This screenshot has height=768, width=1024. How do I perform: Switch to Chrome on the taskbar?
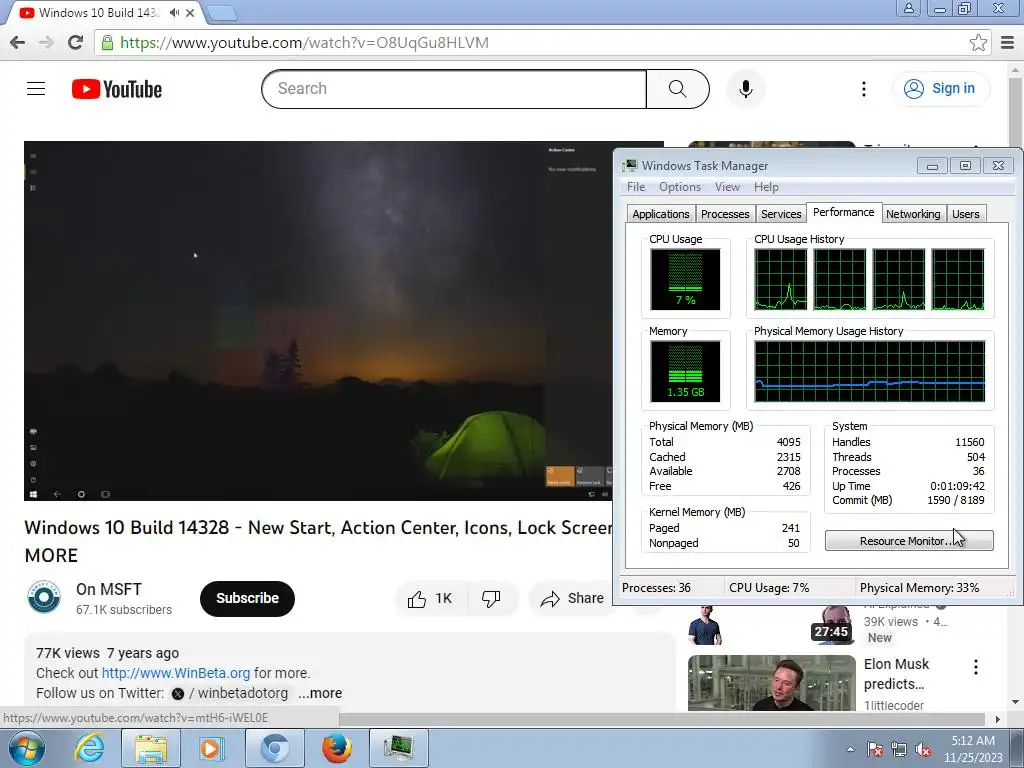click(x=274, y=748)
